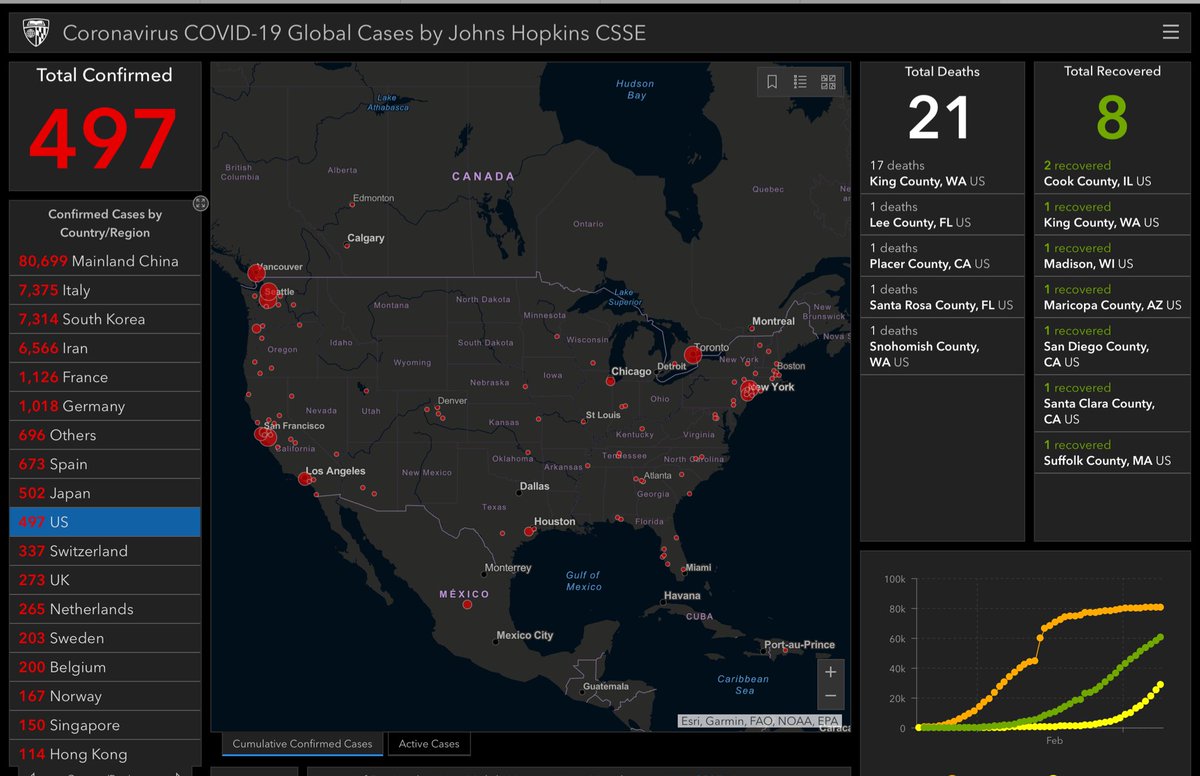The height and width of the screenshot is (776, 1200).
Task: Select Netherlands in the country list
Action: [x=105, y=609]
